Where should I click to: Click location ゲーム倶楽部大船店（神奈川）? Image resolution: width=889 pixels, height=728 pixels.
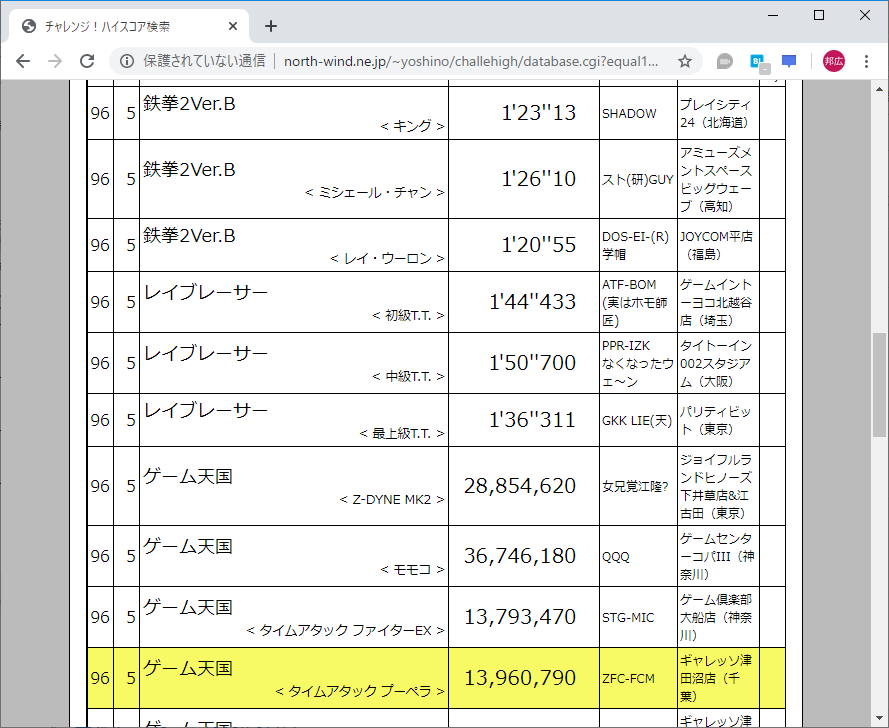tap(716, 617)
